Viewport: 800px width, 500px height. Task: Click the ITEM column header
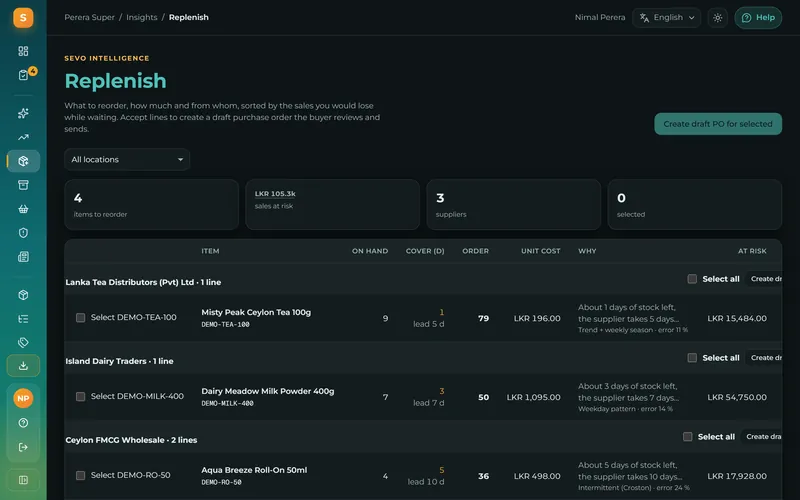click(210, 251)
